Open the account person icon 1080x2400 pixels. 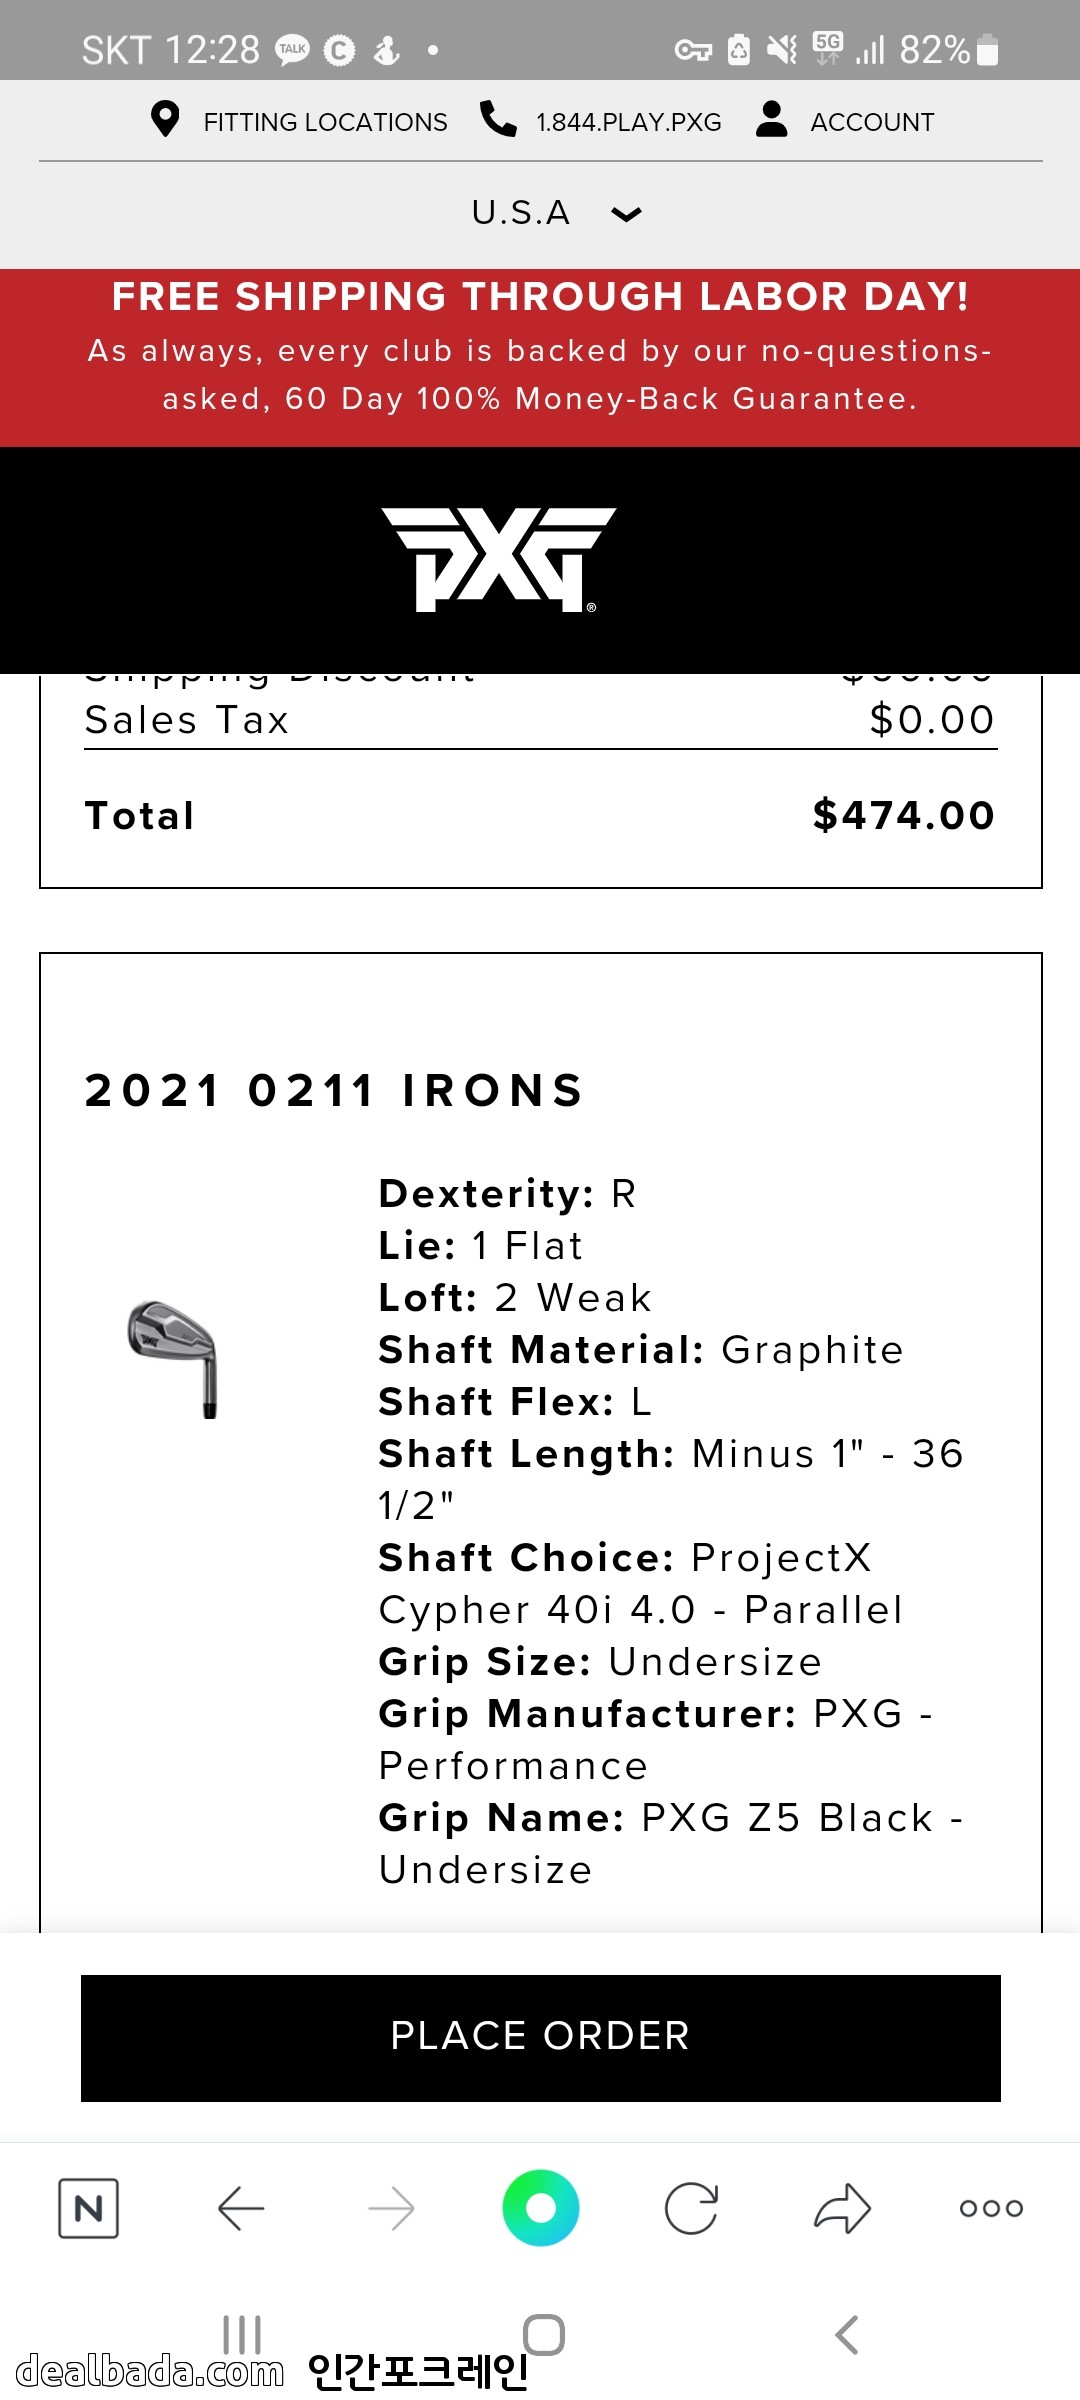[771, 119]
